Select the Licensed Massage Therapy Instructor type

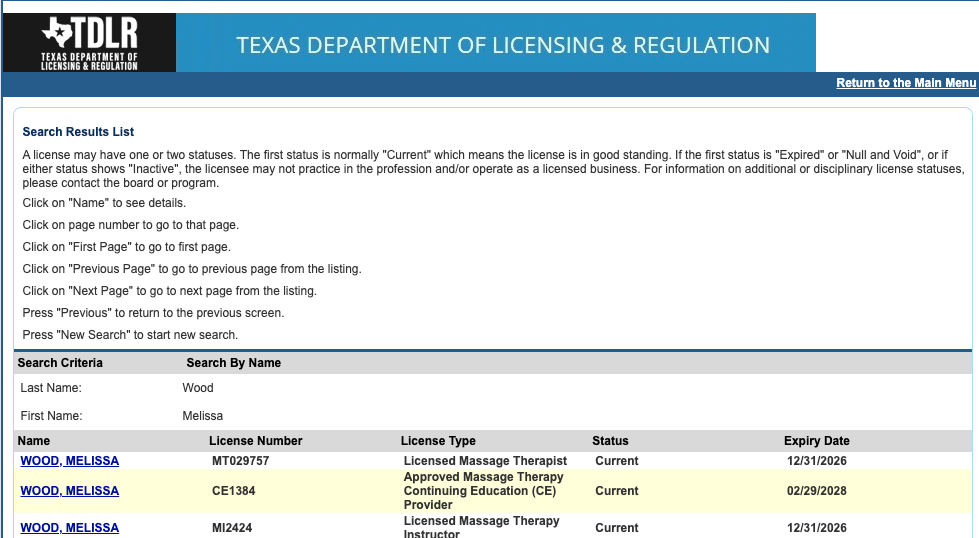pos(481,527)
